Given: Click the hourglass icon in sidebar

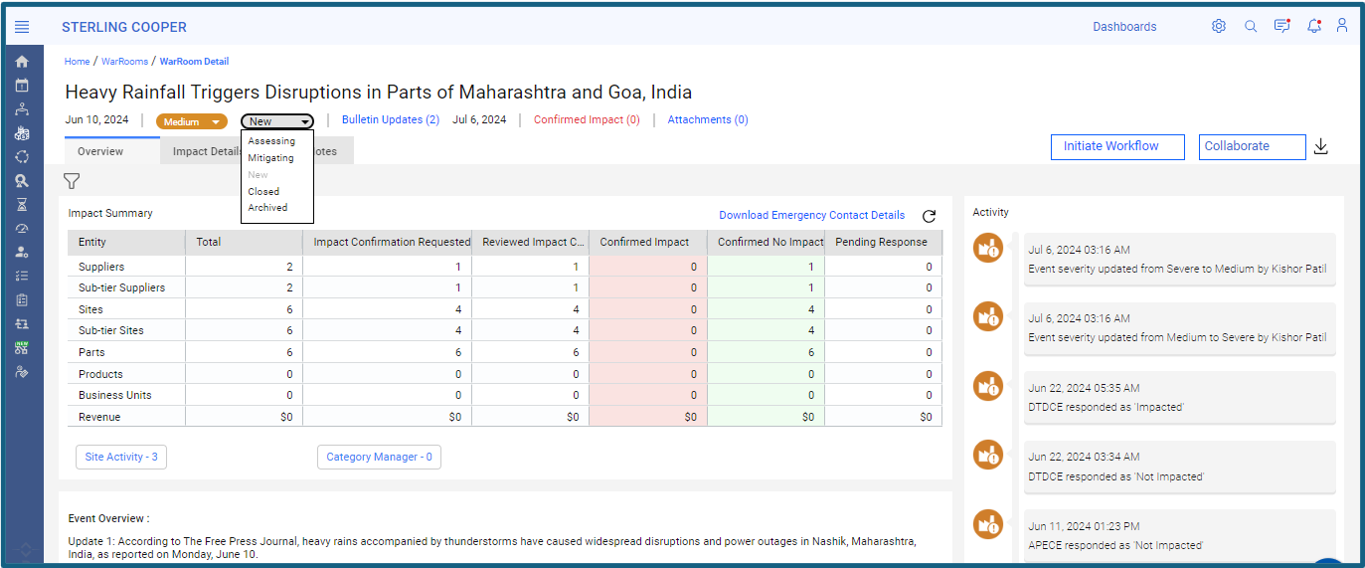Looking at the screenshot, I should tap(22, 205).
